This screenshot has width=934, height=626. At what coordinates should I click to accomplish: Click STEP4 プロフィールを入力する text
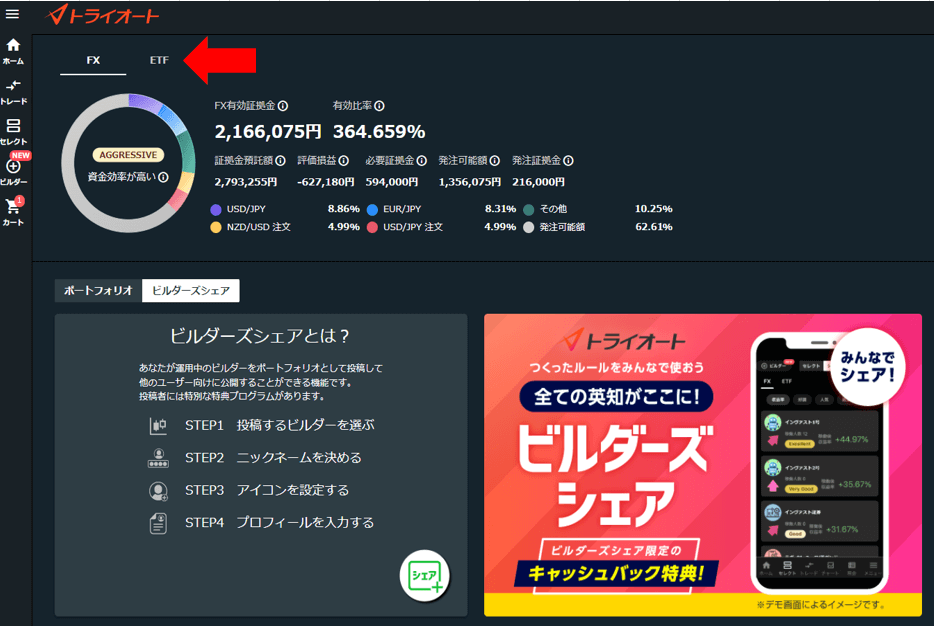pyautogui.click(x=280, y=523)
